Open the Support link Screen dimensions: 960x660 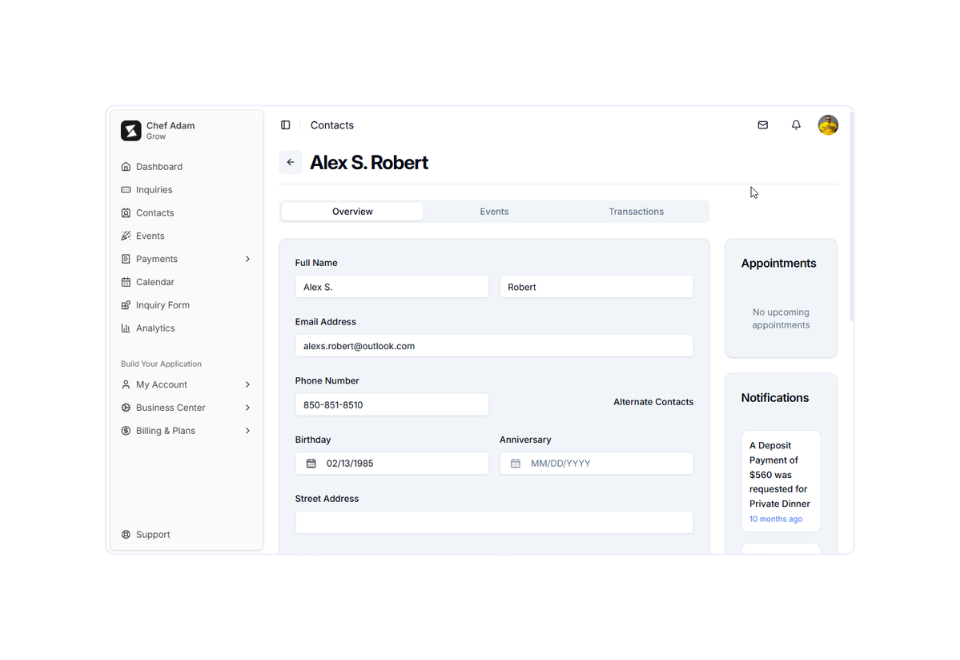(x=153, y=534)
